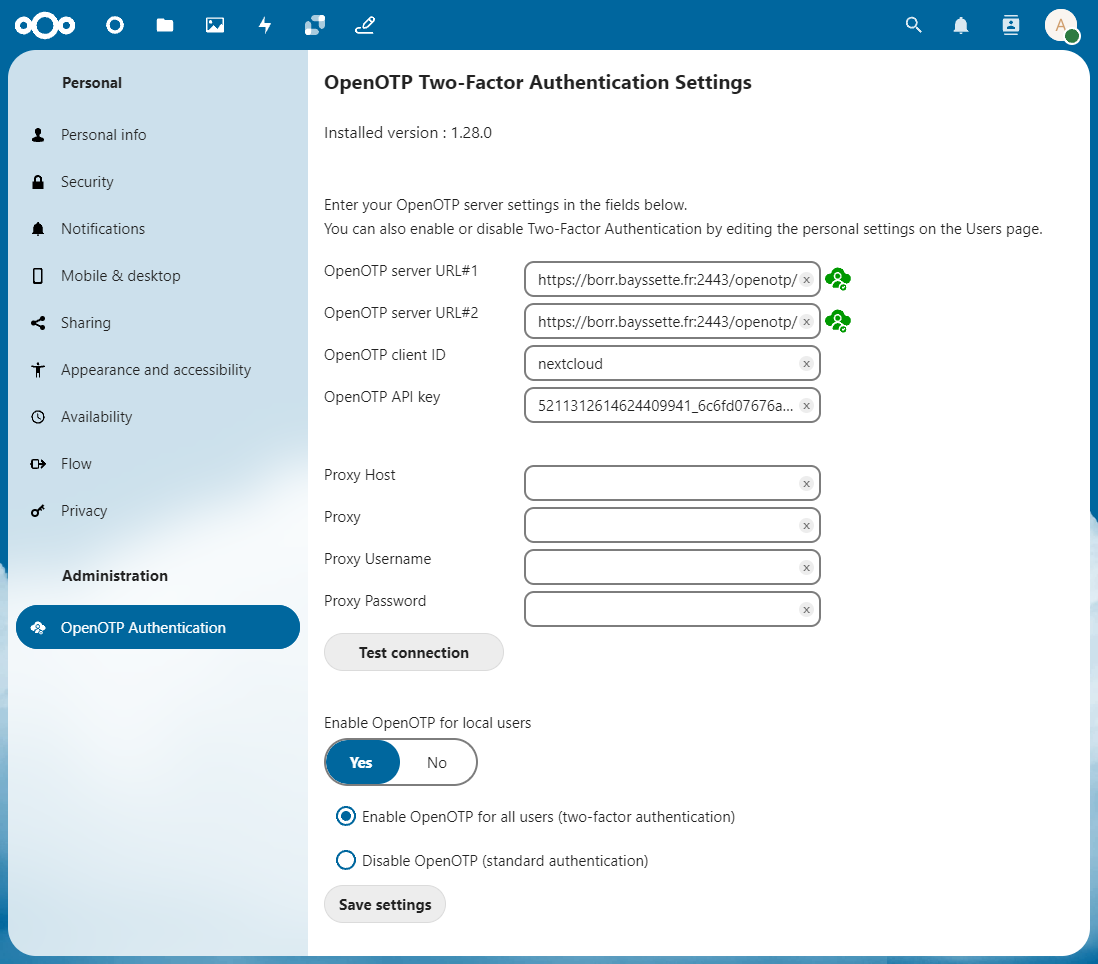Image resolution: width=1098 pixels, height=964 pixels.
Task: Open the Files folder icon
Action: click(165, 26)
